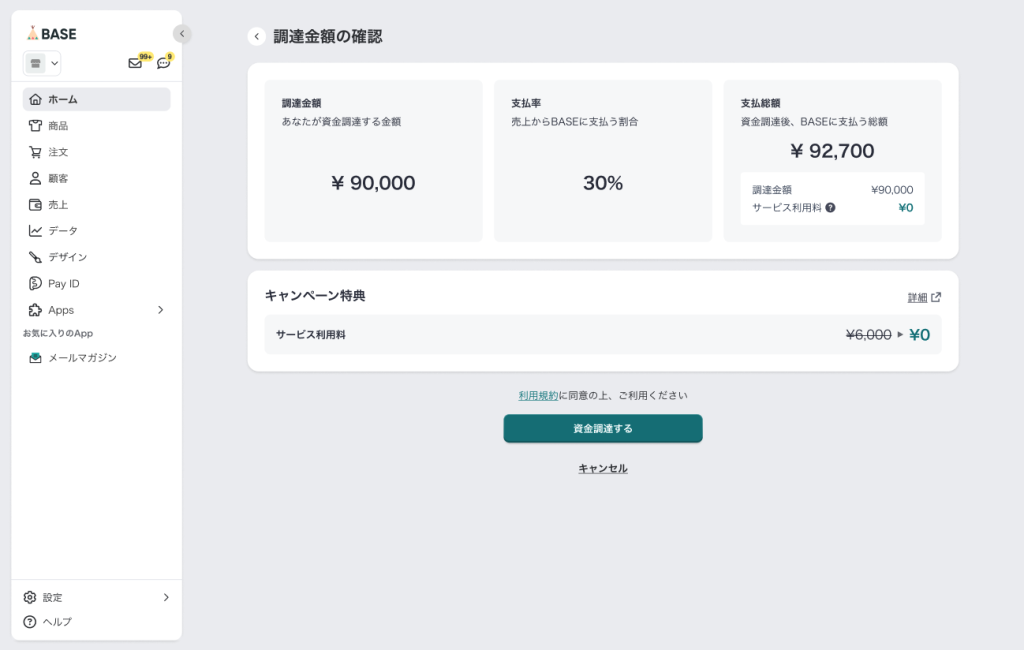Click the キャンセル link
1024x650 pixels.
click(x=603, y=468)
